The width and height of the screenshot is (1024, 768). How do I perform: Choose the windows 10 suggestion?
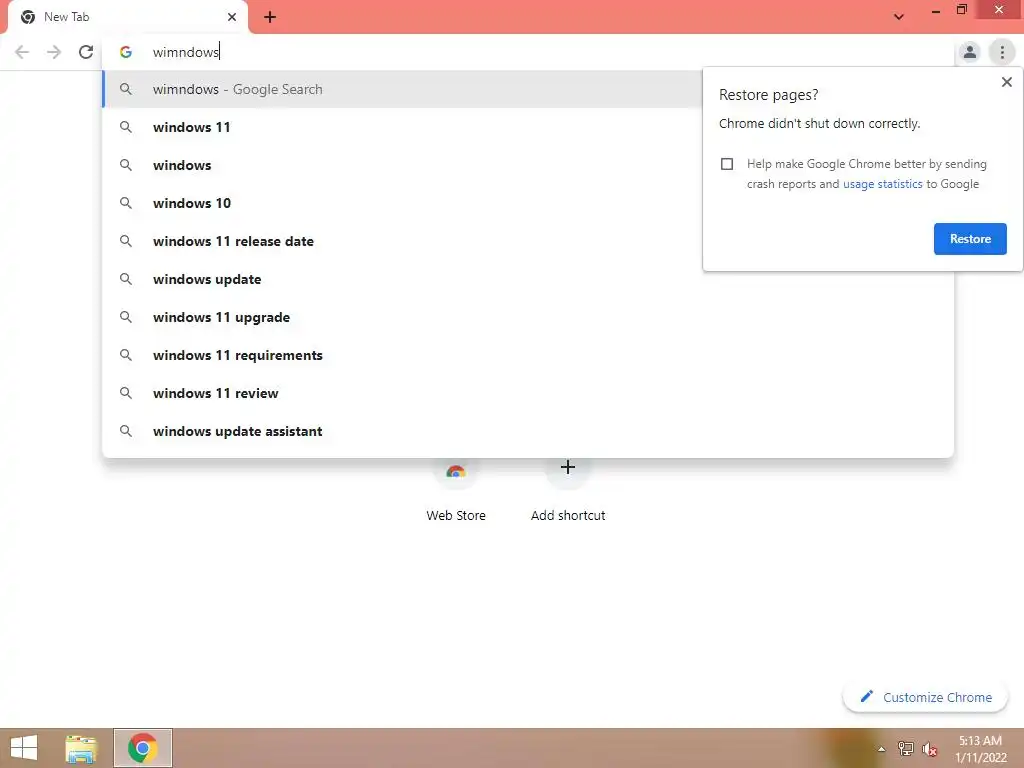(402, 203)
